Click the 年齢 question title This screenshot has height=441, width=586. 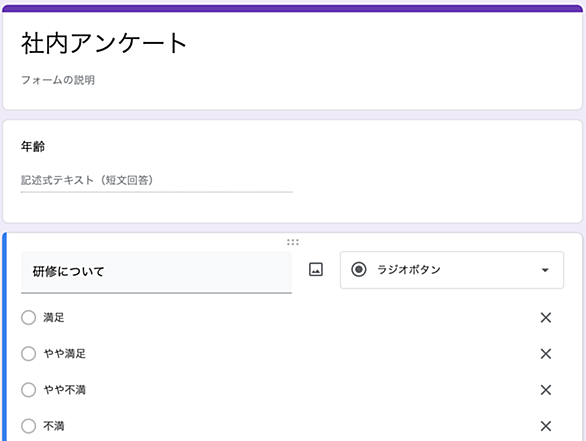coord(33,147)
